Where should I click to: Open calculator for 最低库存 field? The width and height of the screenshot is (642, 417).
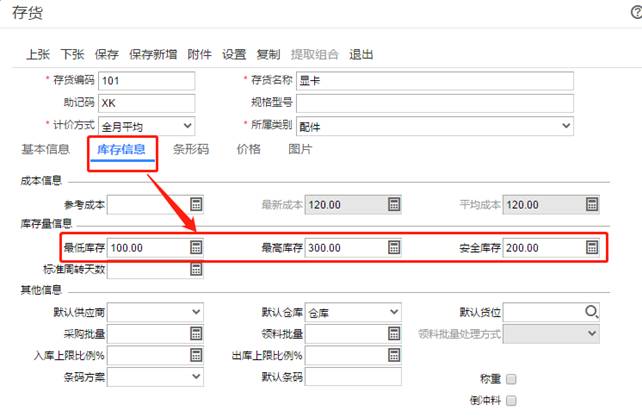196,247
